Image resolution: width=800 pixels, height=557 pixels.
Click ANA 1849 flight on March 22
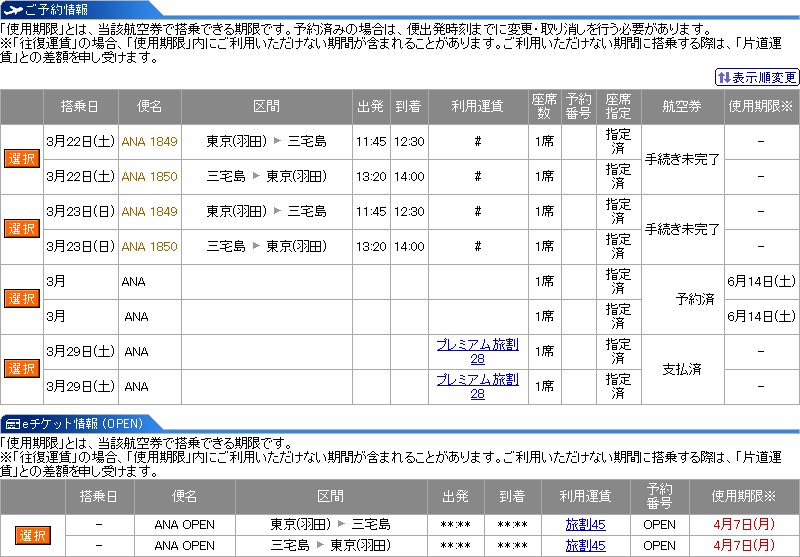coord(149,142)
